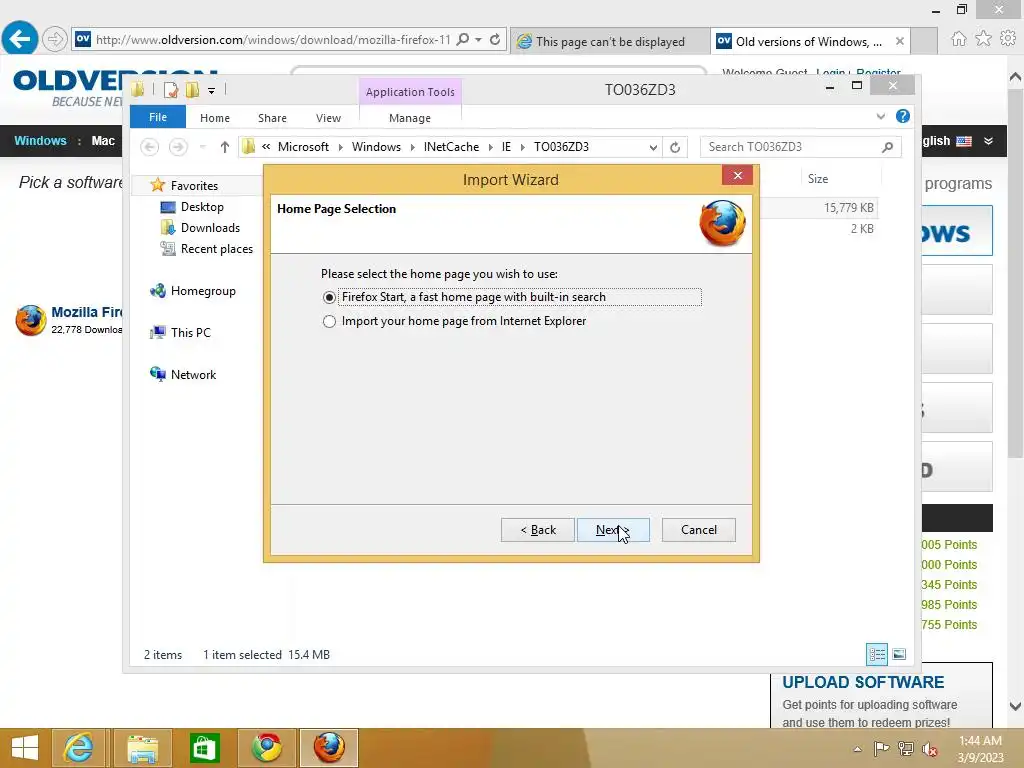This screenshot has height=768, width=1024.
Task: Go back in the Import Wizard
Action: pyautogui.click(x=537, y=530)
